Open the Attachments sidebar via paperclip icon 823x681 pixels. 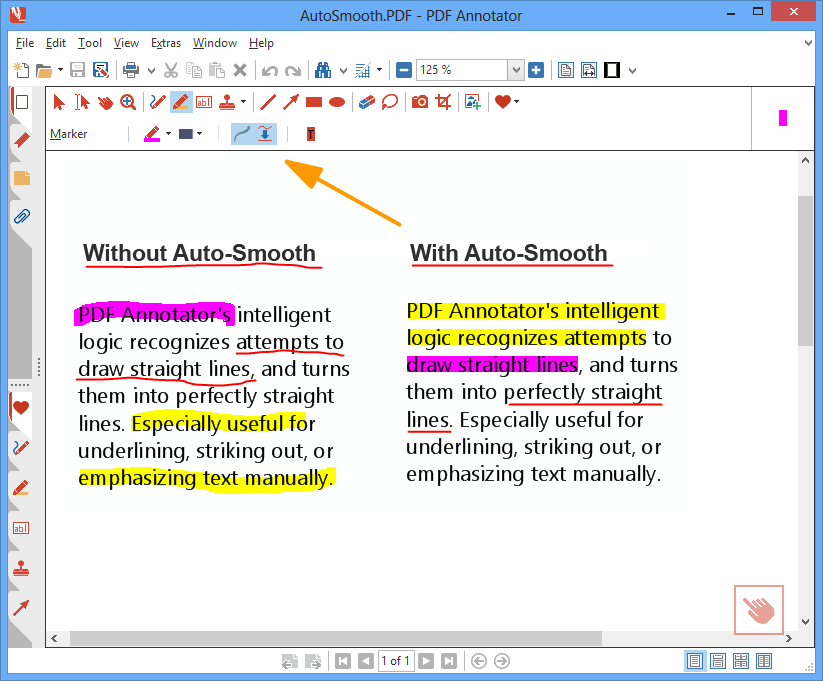21,216
